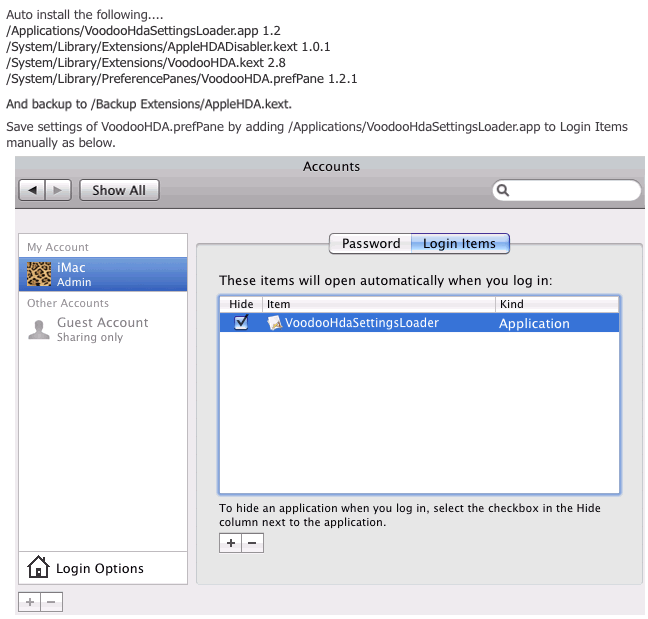The width and height of the screenshot is (648, 619).
Task: Select the Login Items tab
Action: point(460,243)
